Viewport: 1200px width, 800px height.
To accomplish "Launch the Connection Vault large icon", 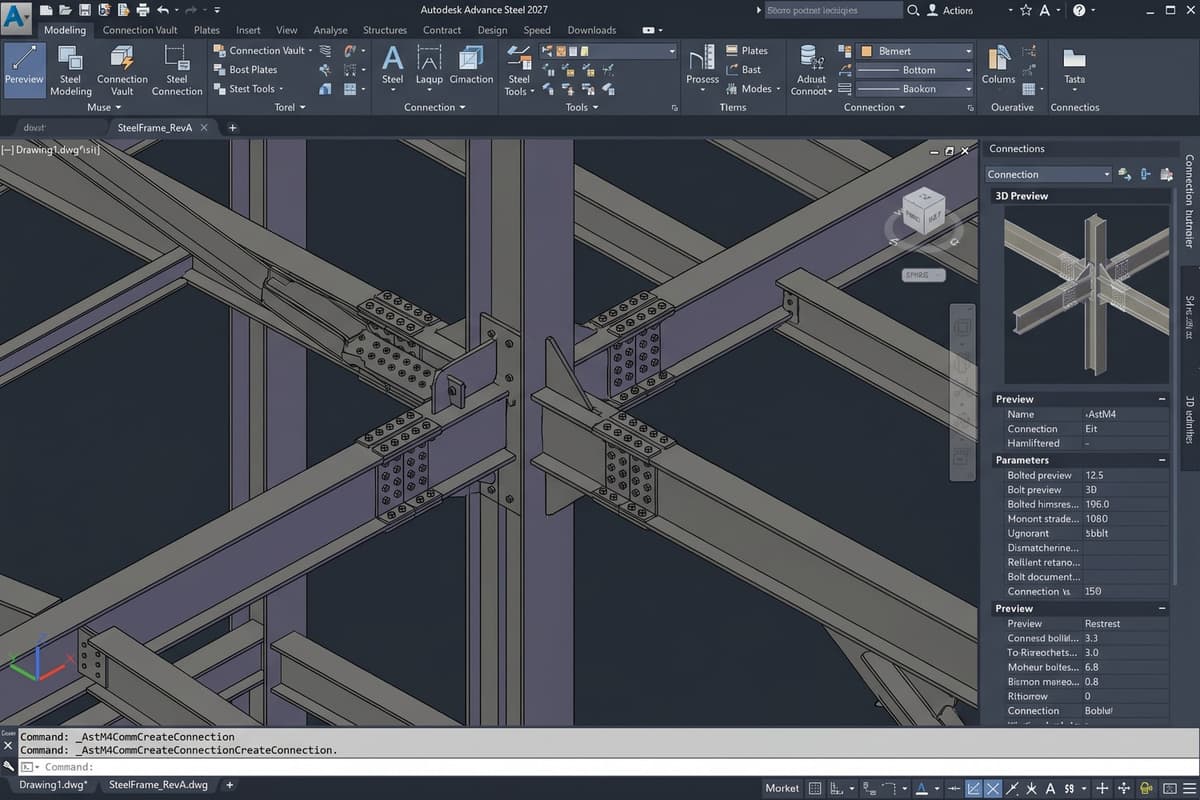I will pyautogui.click(x=122, y=69).
